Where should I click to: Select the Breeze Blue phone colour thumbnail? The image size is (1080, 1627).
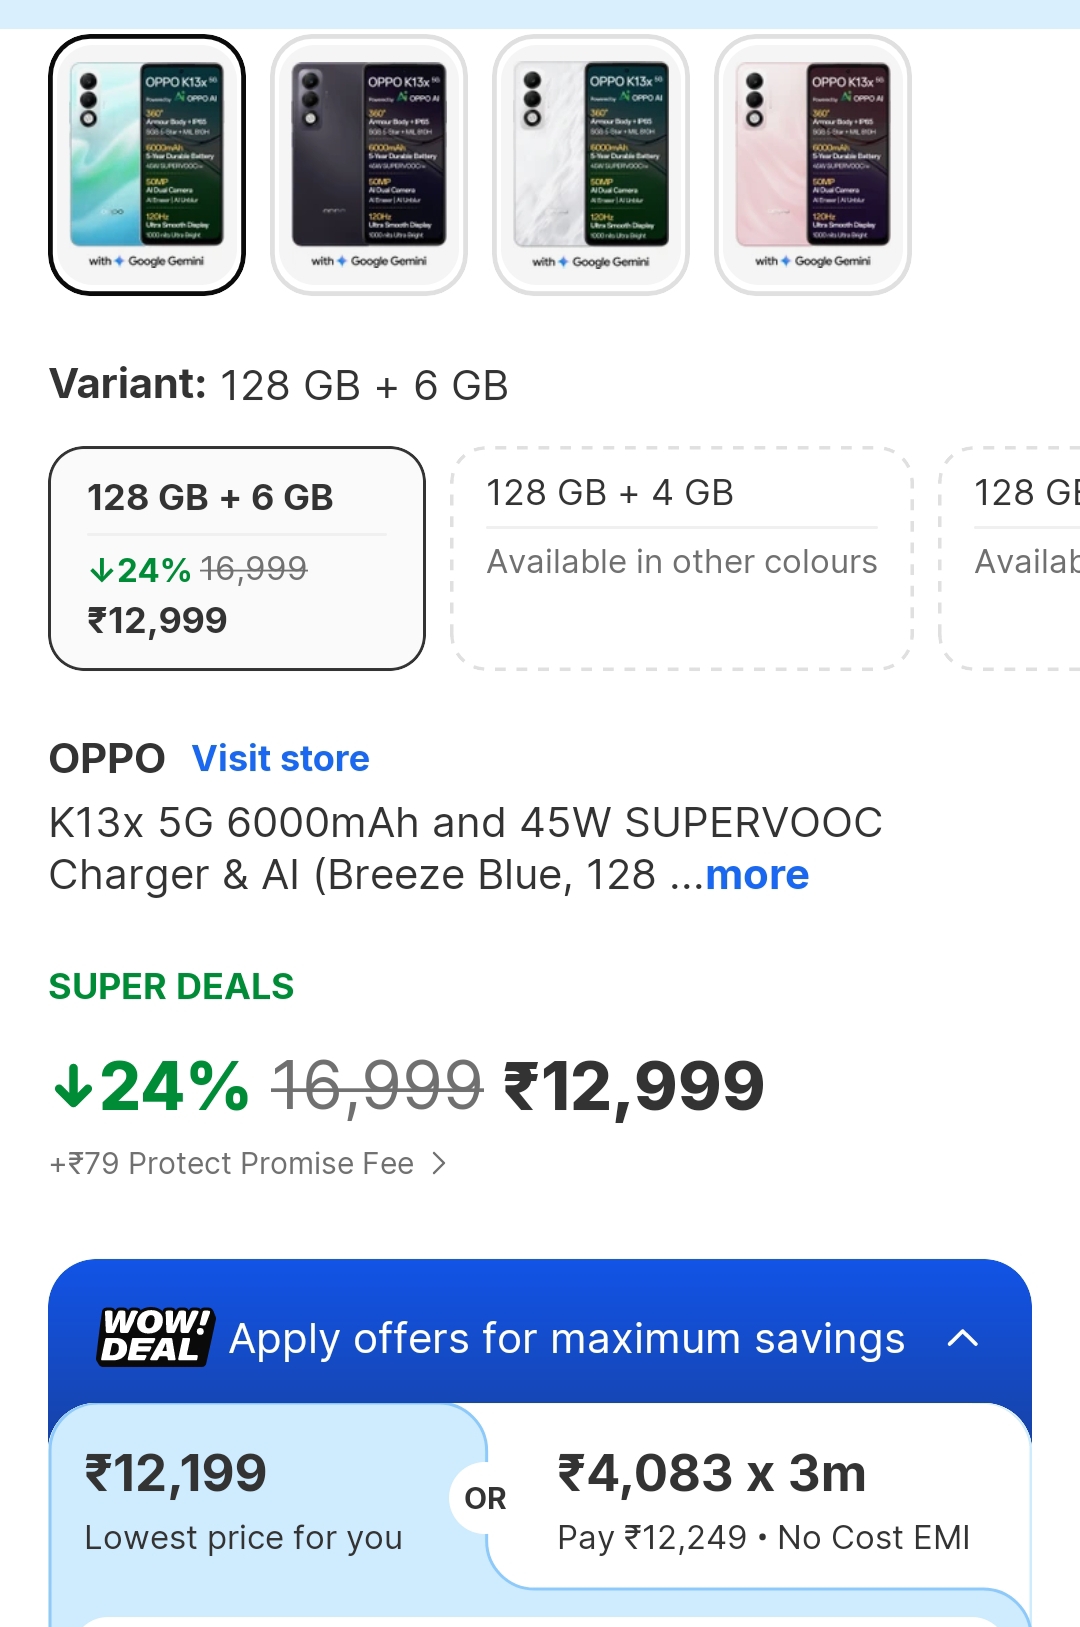point(147,165)
